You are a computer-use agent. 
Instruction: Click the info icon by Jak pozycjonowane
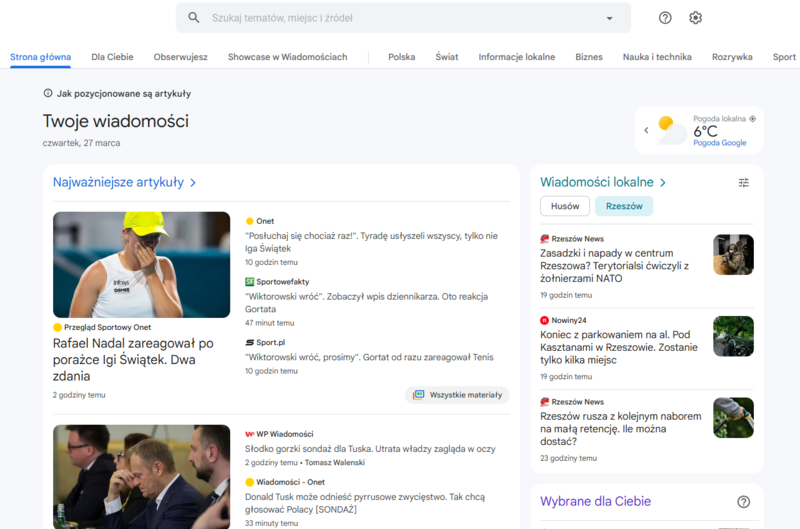(48, 94)
